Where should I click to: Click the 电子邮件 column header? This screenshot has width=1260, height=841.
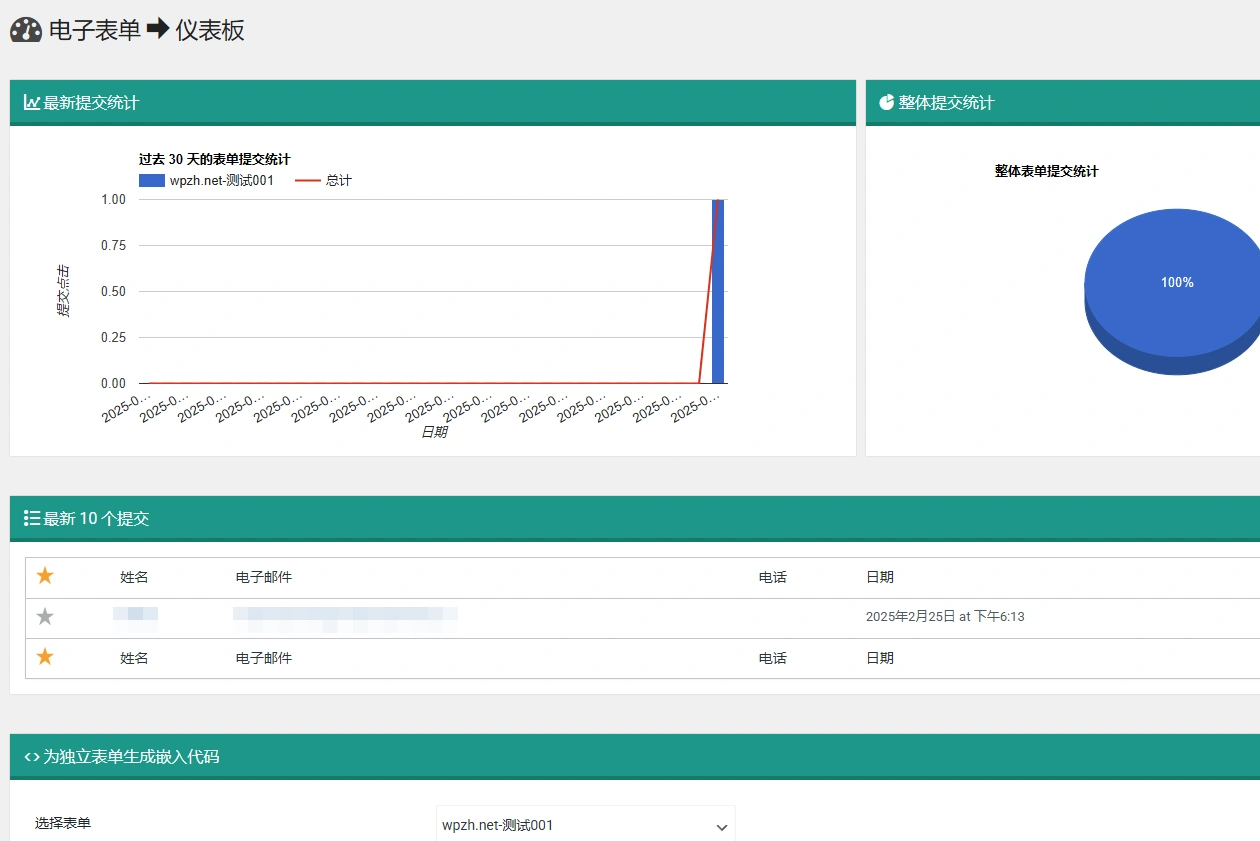pyautogui.click(x=261, y=577)
